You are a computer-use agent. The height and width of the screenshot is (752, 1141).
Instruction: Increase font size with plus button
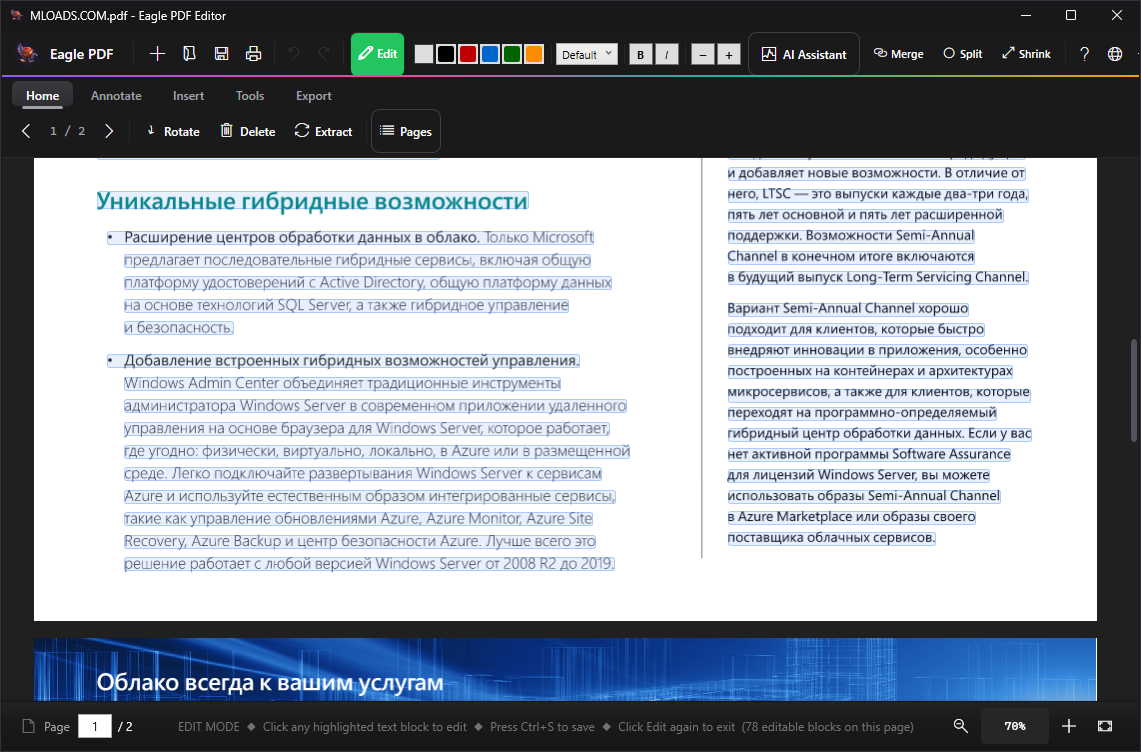(x=729, y=55)
